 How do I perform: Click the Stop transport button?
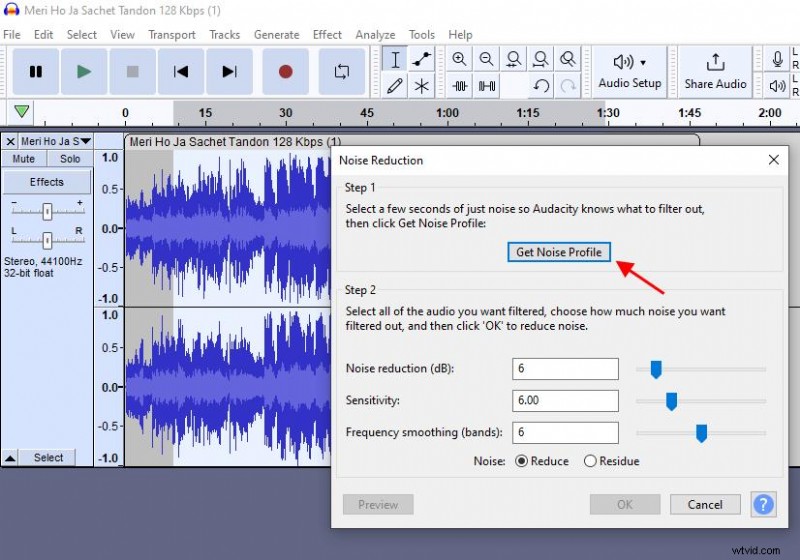point(132,71)
